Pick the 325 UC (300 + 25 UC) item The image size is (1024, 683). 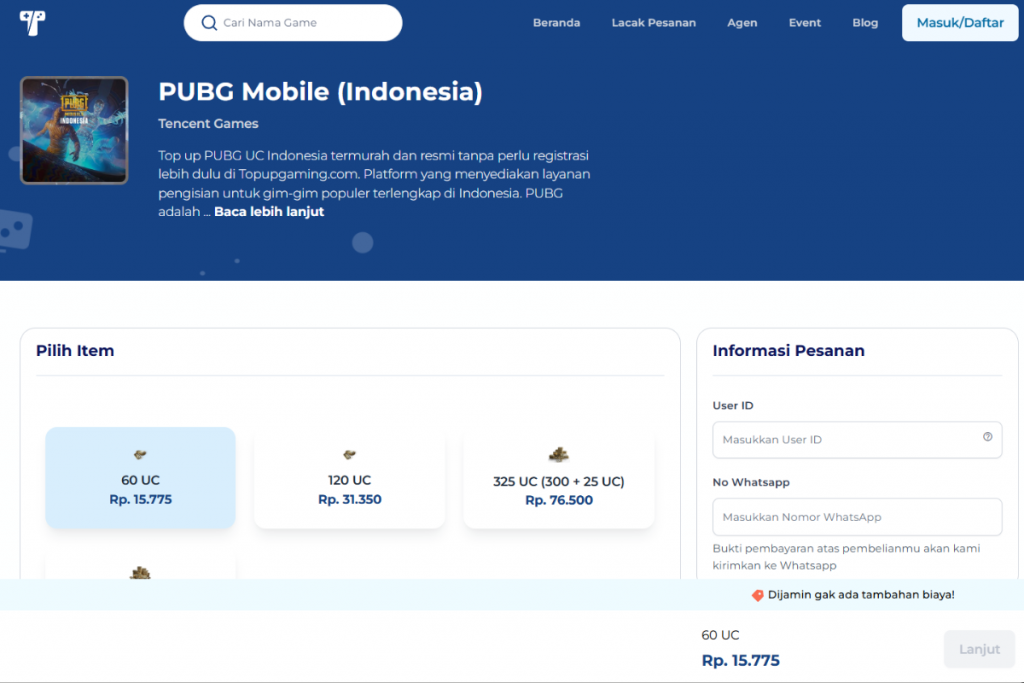coord(559,478)
